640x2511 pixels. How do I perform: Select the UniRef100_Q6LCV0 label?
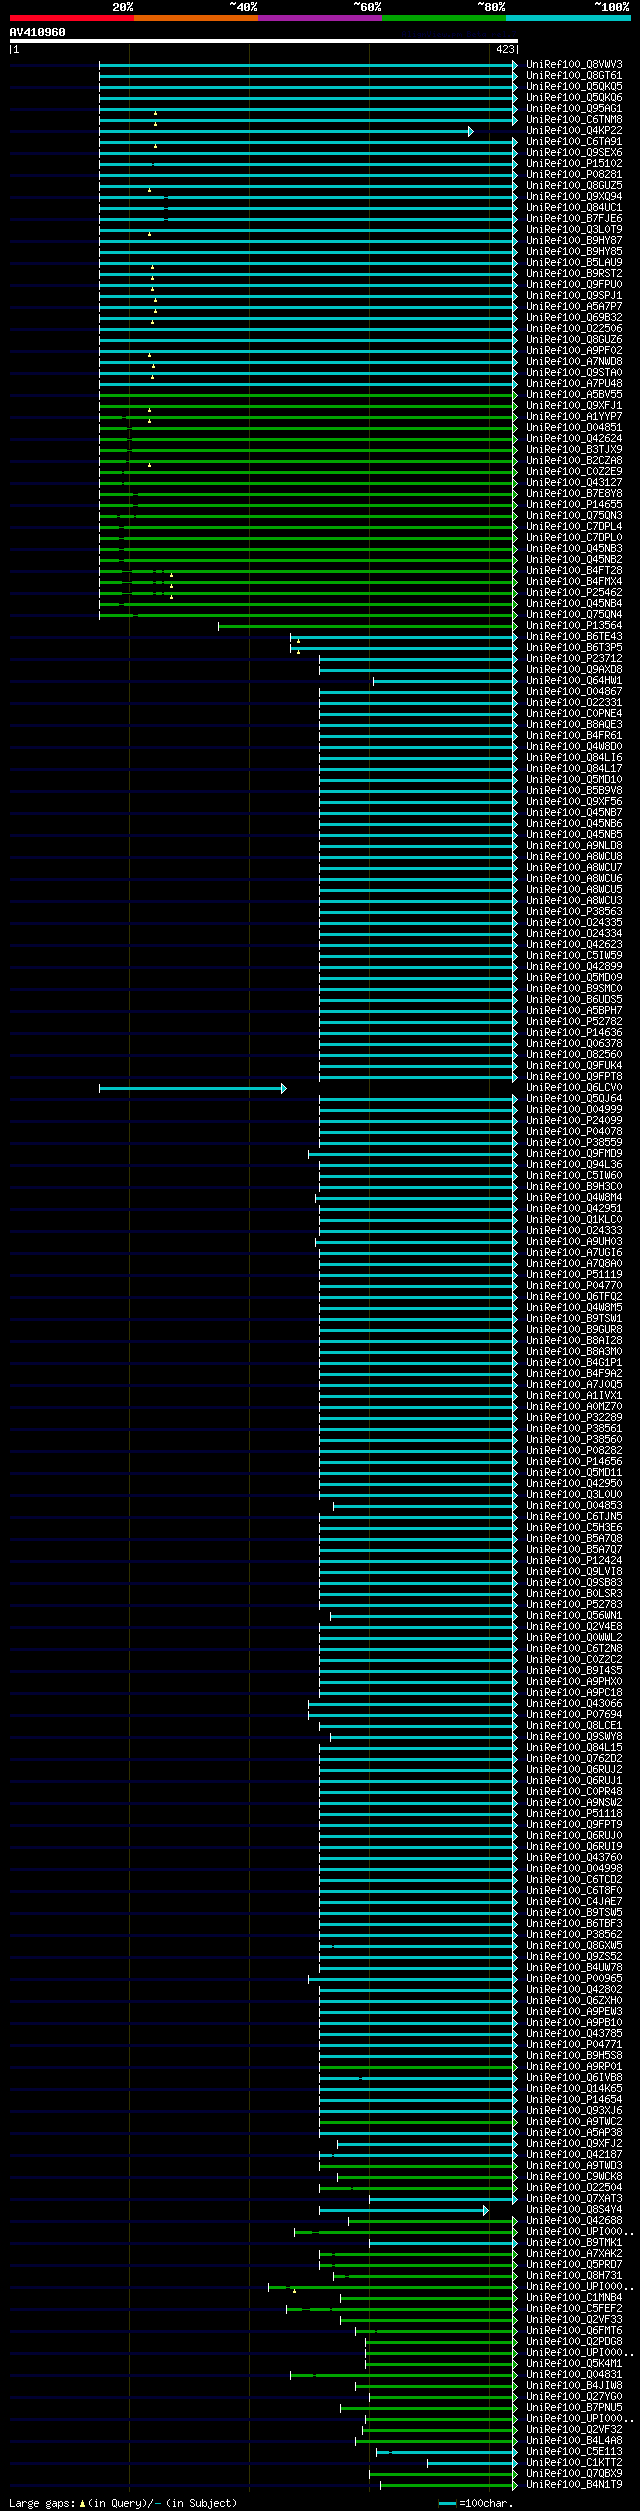[574, 1088]
